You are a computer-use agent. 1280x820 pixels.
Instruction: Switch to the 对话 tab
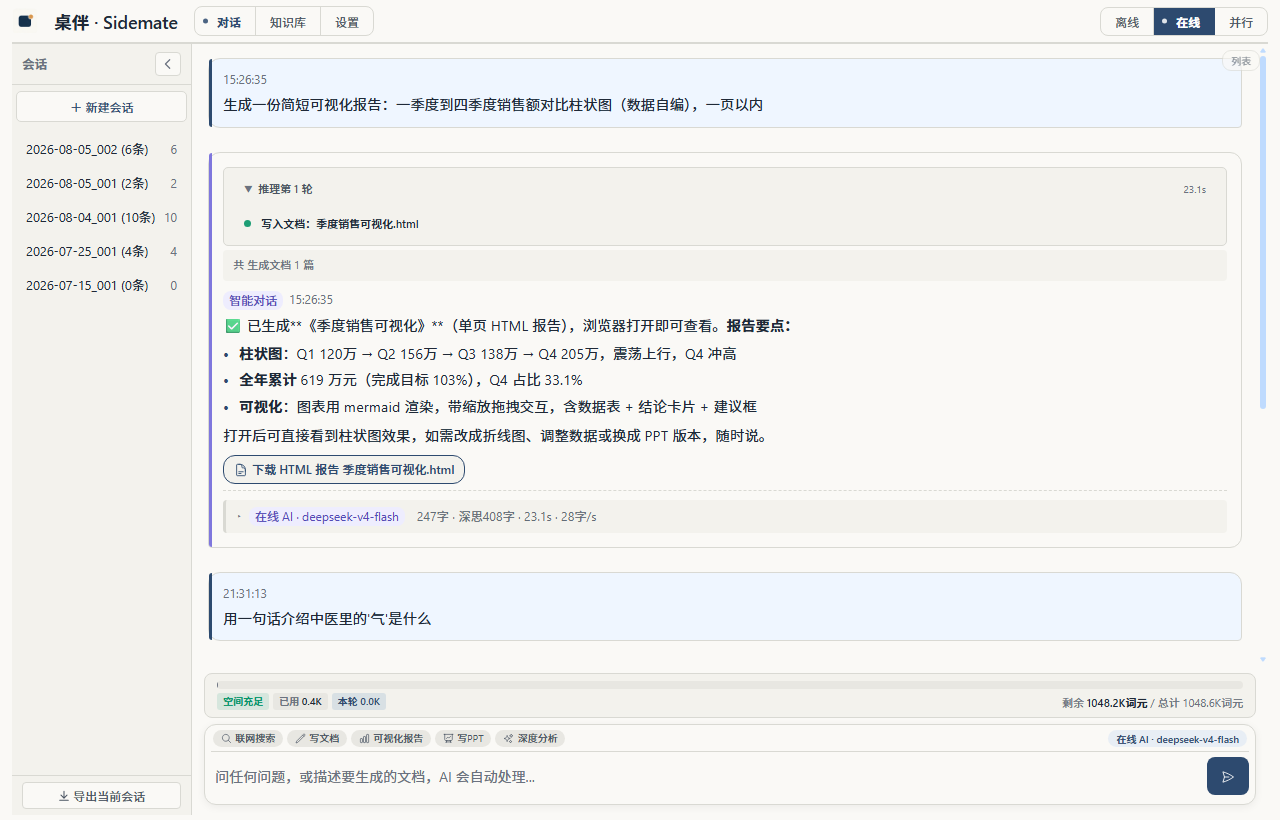point(225,22)
